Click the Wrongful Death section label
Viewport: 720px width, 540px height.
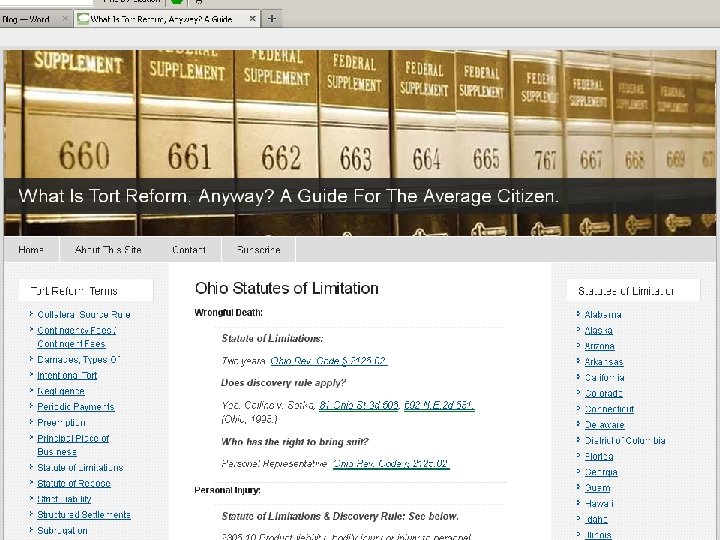(228, 313)
